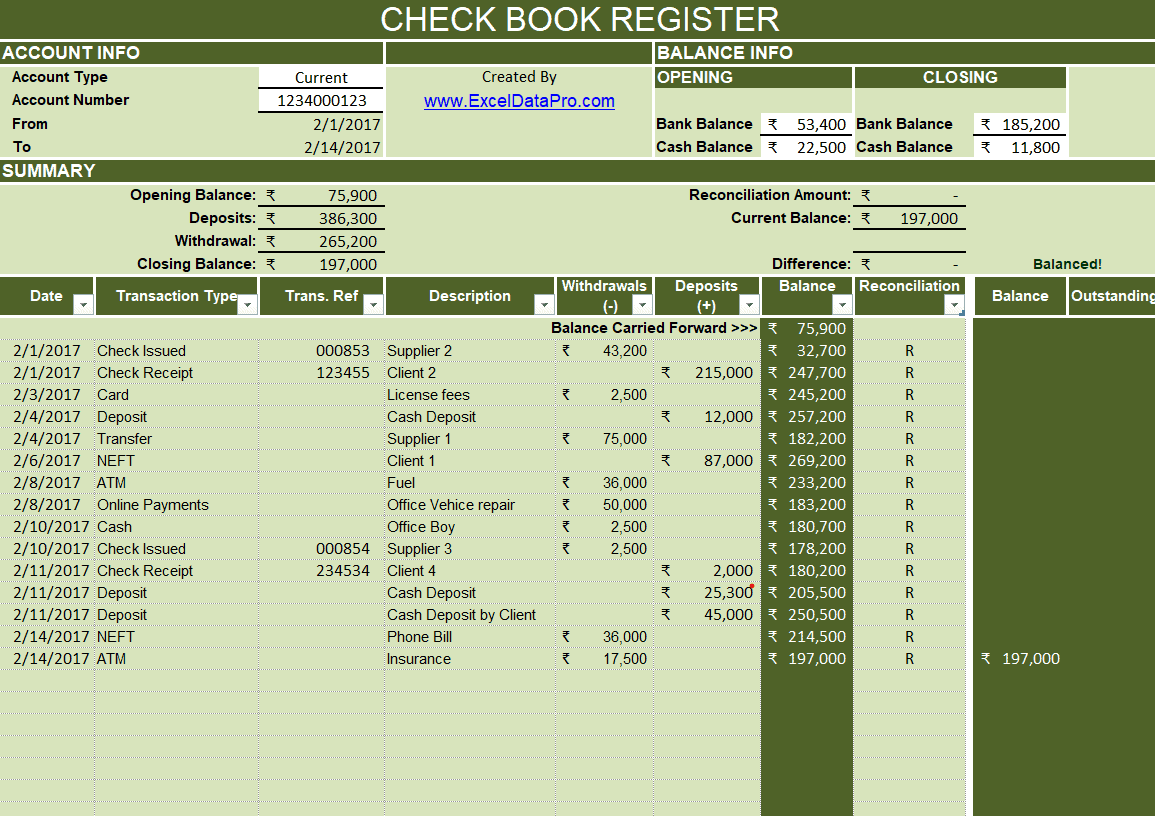Viewport: 1155px width, 816px height.
Task: Open the Description column filter dropdown
Action: pyautogui.click(x=544, y=305)
